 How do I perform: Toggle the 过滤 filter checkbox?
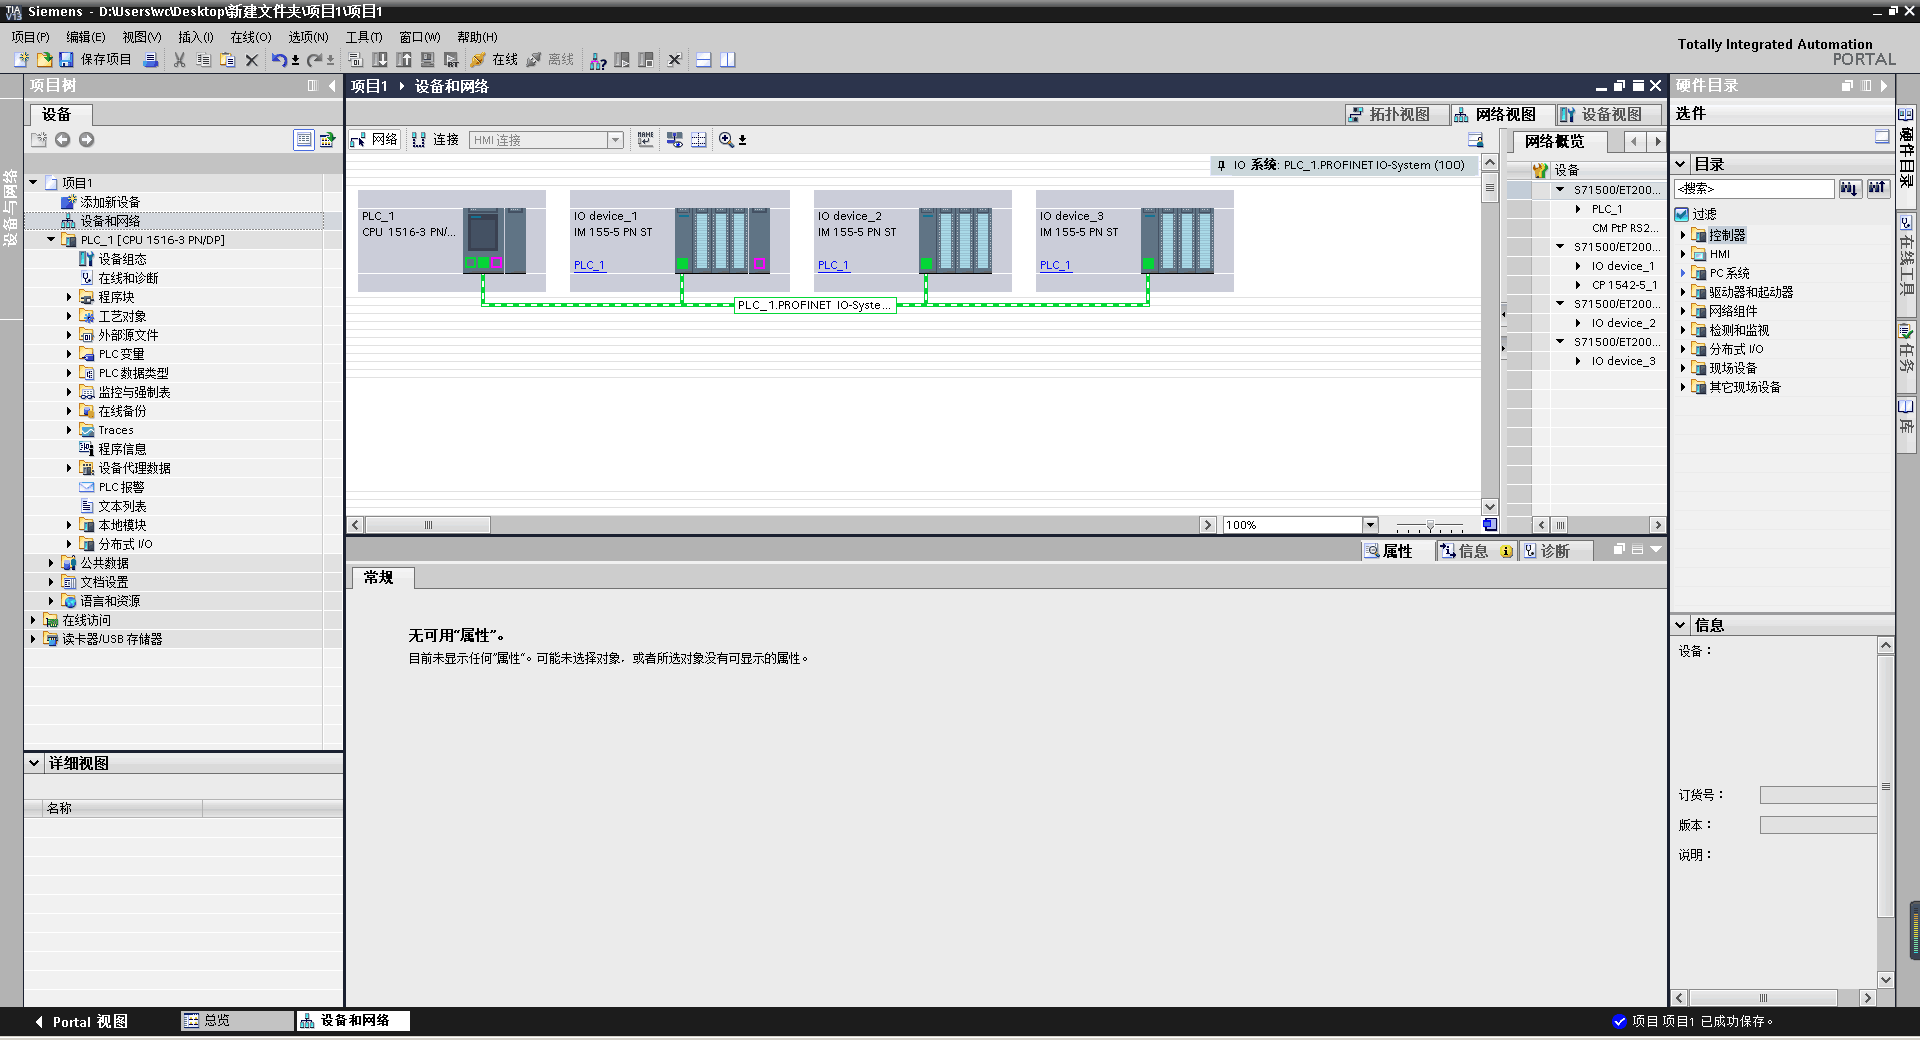tap(1682, 214)
